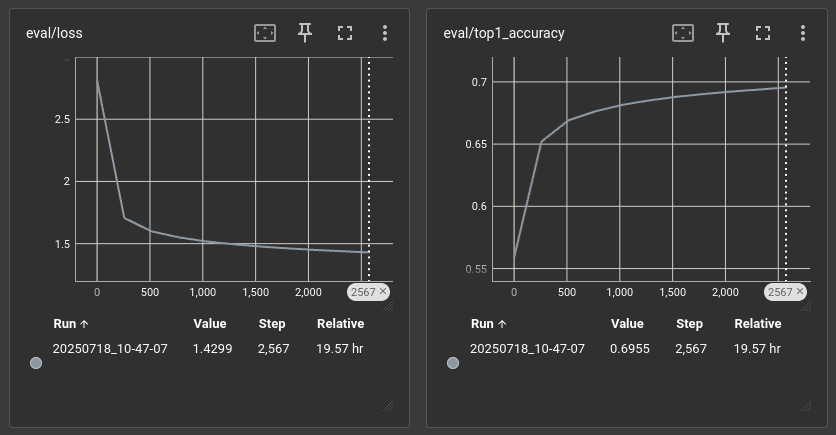The width and height of the screenshot is (836, 435).
Task: Fit domain to data on eval/top1_accuracy chart
Action: click(x=683, y=33)
